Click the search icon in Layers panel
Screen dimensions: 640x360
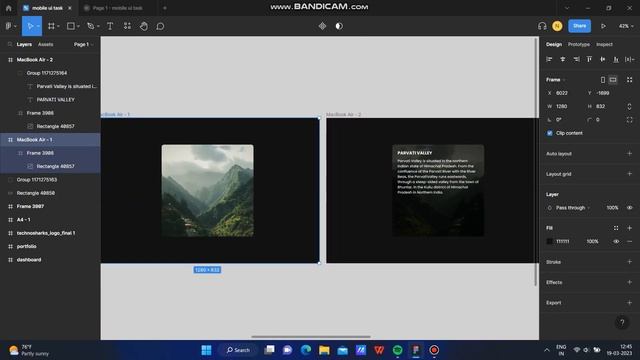point(10,44)
